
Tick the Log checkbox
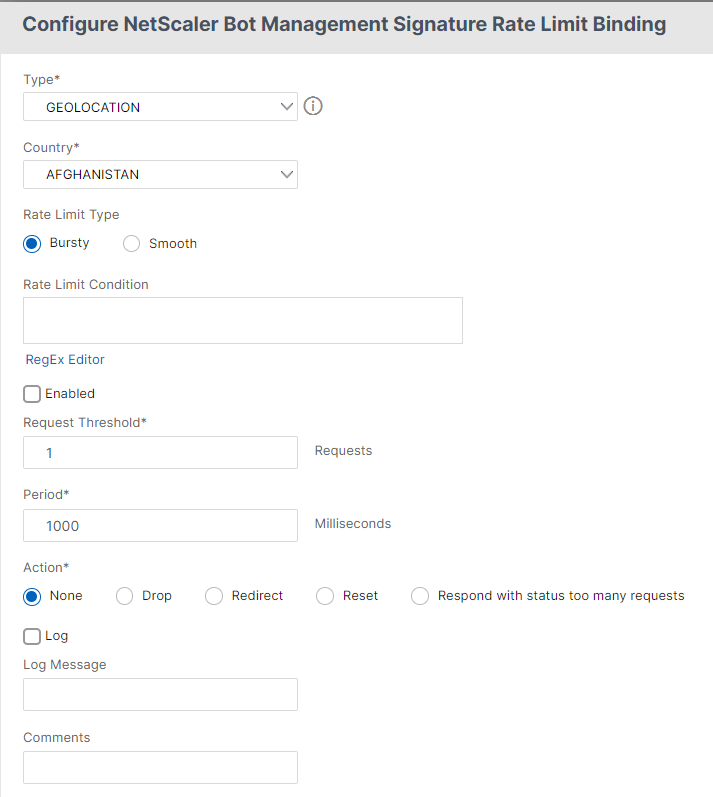(32, 636)
